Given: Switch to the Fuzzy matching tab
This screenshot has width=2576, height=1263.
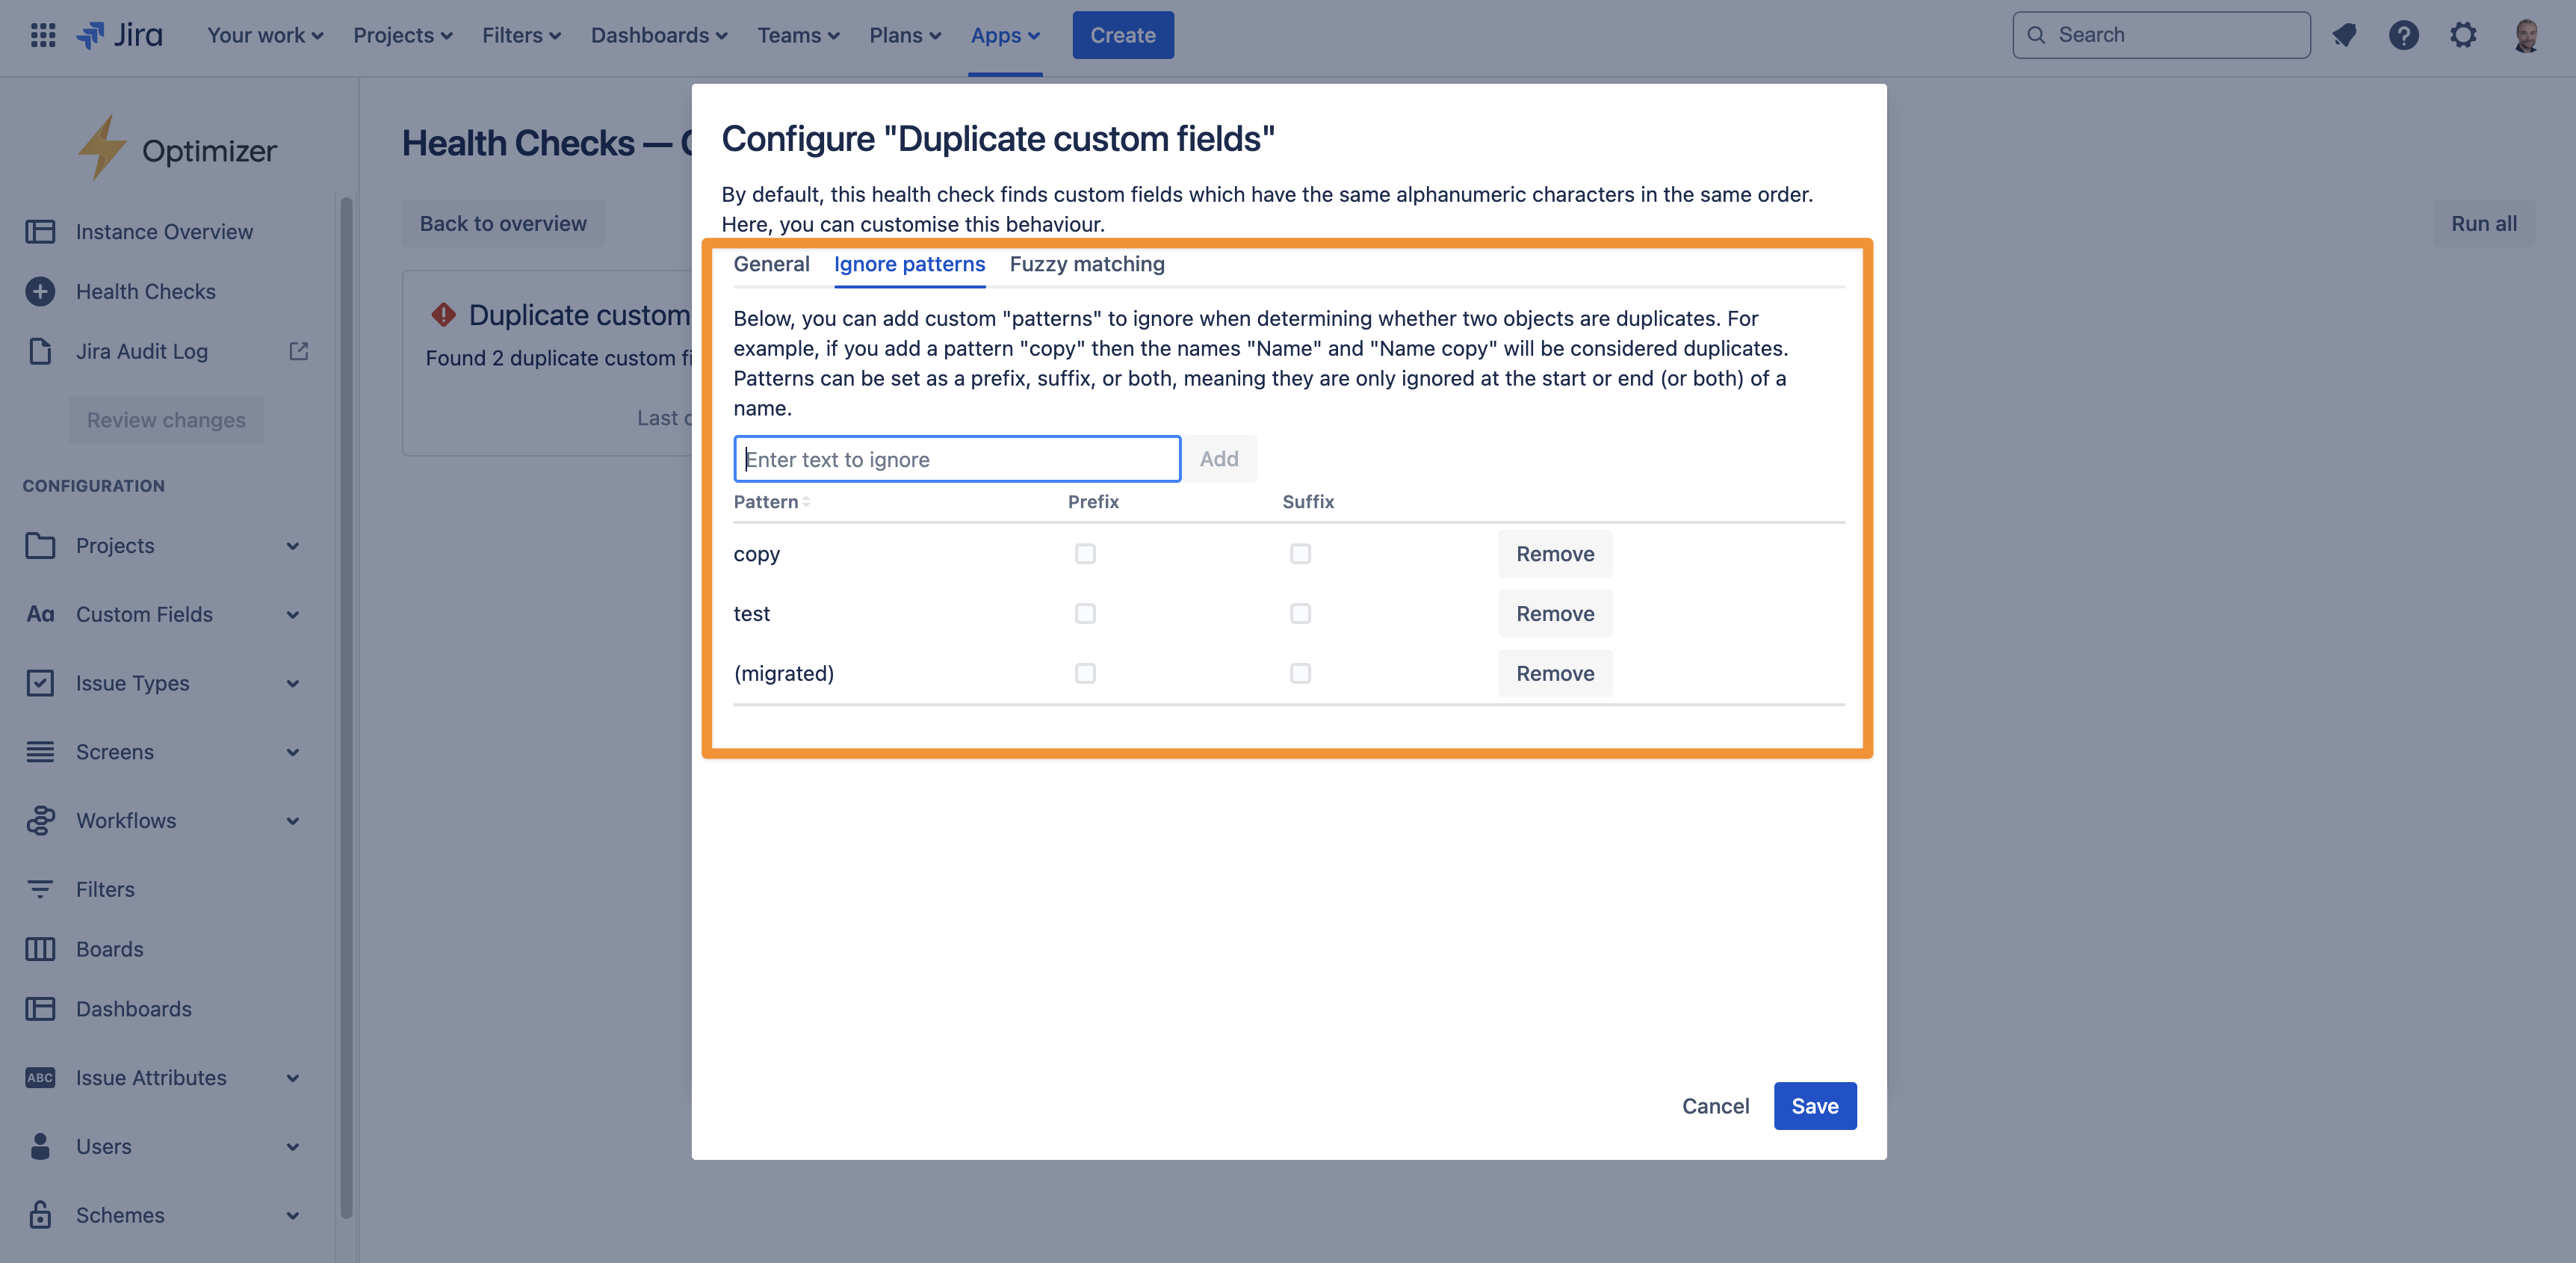Looking at the screenshot, I should pos(1087,264).
